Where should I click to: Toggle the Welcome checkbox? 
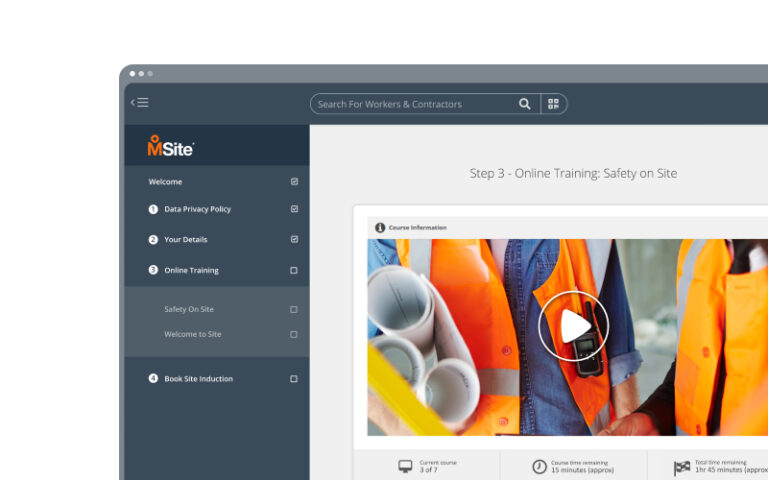(x=294, y=182)
